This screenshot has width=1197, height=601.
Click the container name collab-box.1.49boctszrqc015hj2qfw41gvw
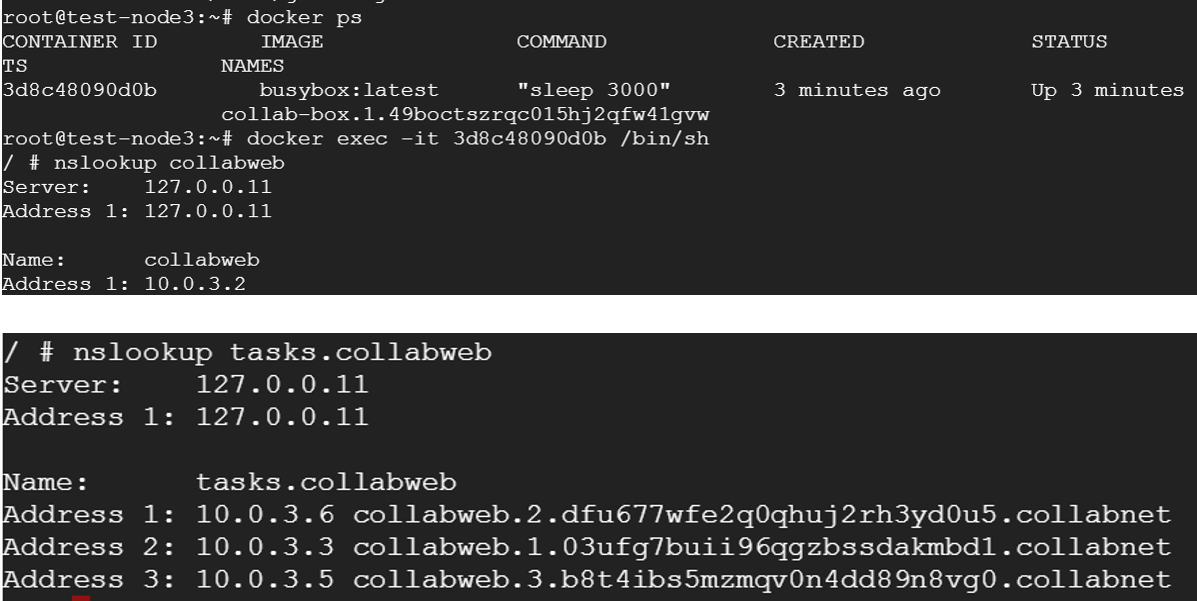pos(465,115)
